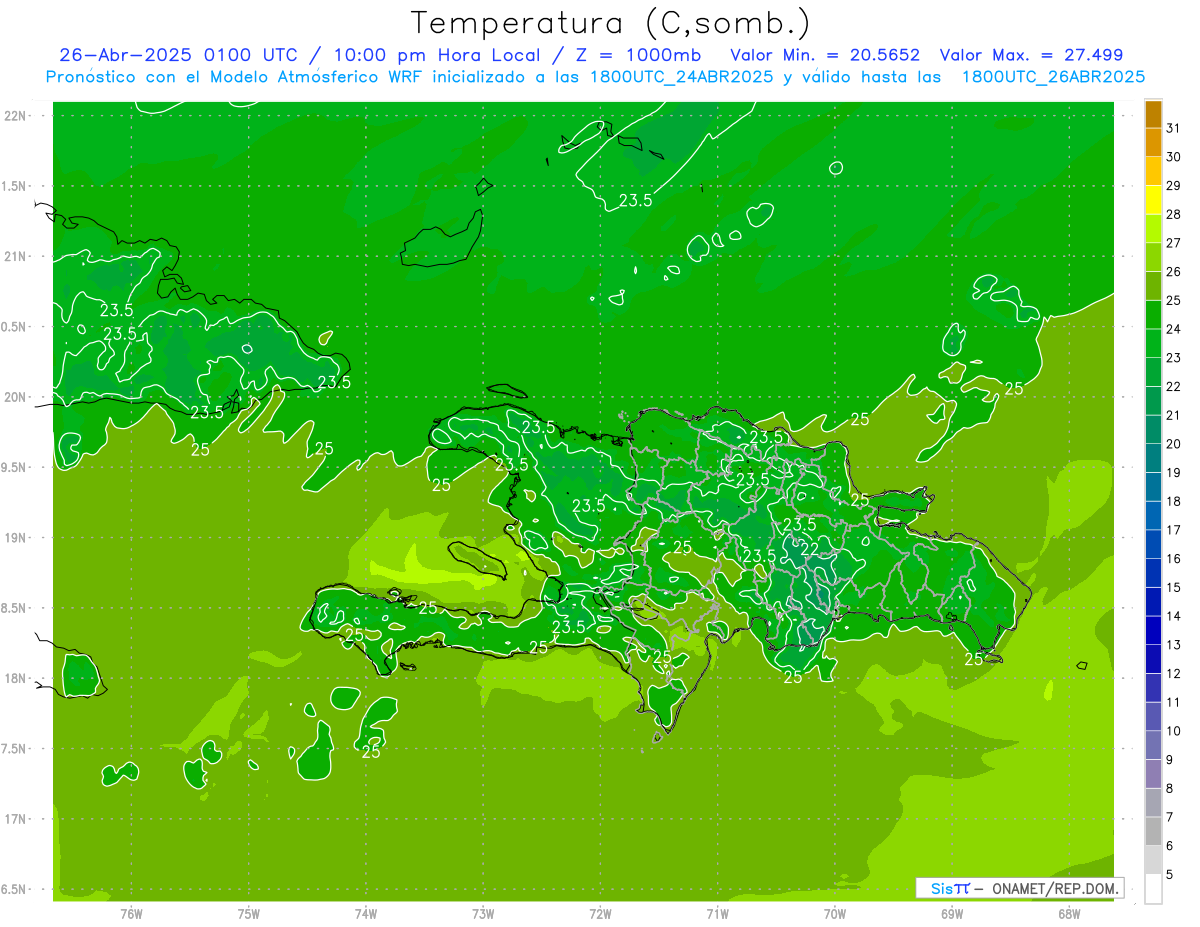Screen dimensions: 1200x927
Task: Pick the purple swatch between colorbar 9 and 10
Action: click(x=1153, y=745)
